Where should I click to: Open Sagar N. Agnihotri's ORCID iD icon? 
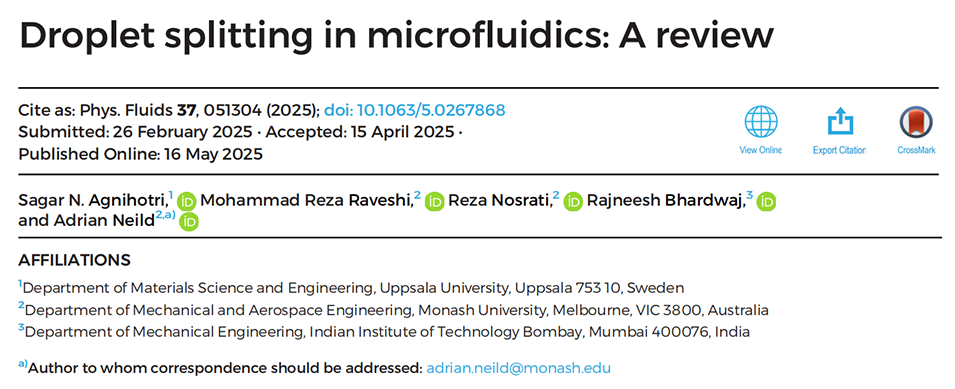[188, 202]
